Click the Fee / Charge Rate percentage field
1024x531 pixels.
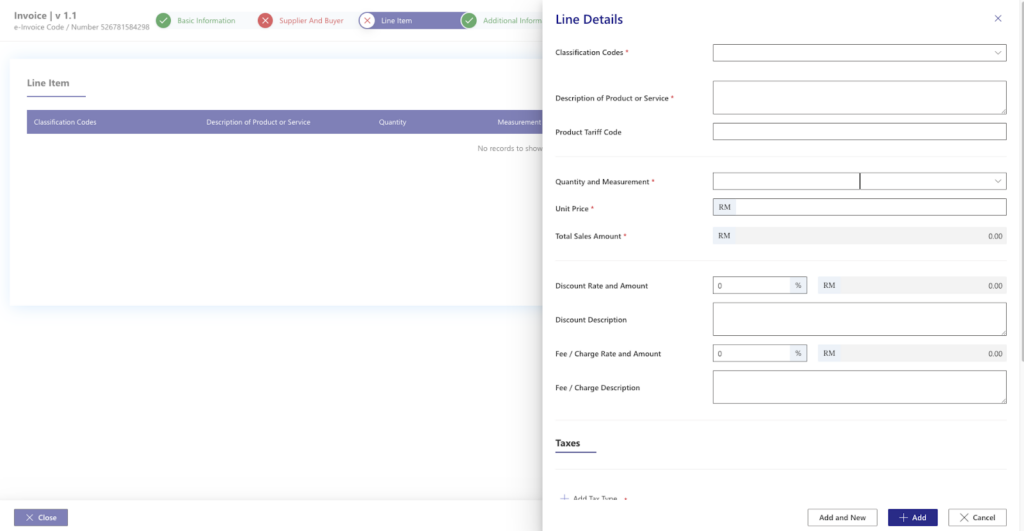click(x=752, y=353)
